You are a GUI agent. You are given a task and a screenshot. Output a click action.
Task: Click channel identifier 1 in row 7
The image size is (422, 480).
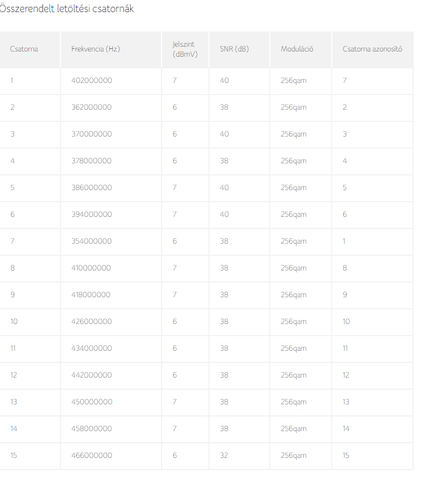pyautogui.click(x=344, y=241)
